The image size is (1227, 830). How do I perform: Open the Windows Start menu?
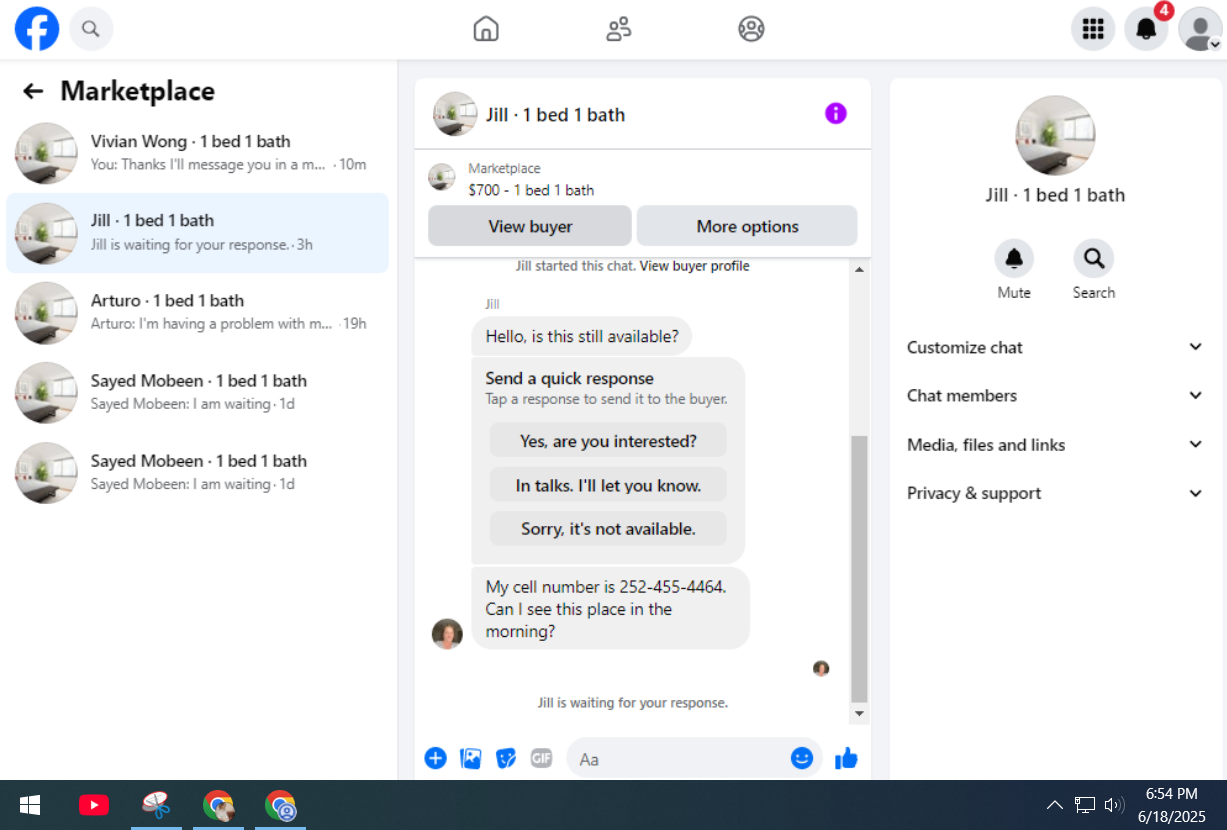[30, 805]
